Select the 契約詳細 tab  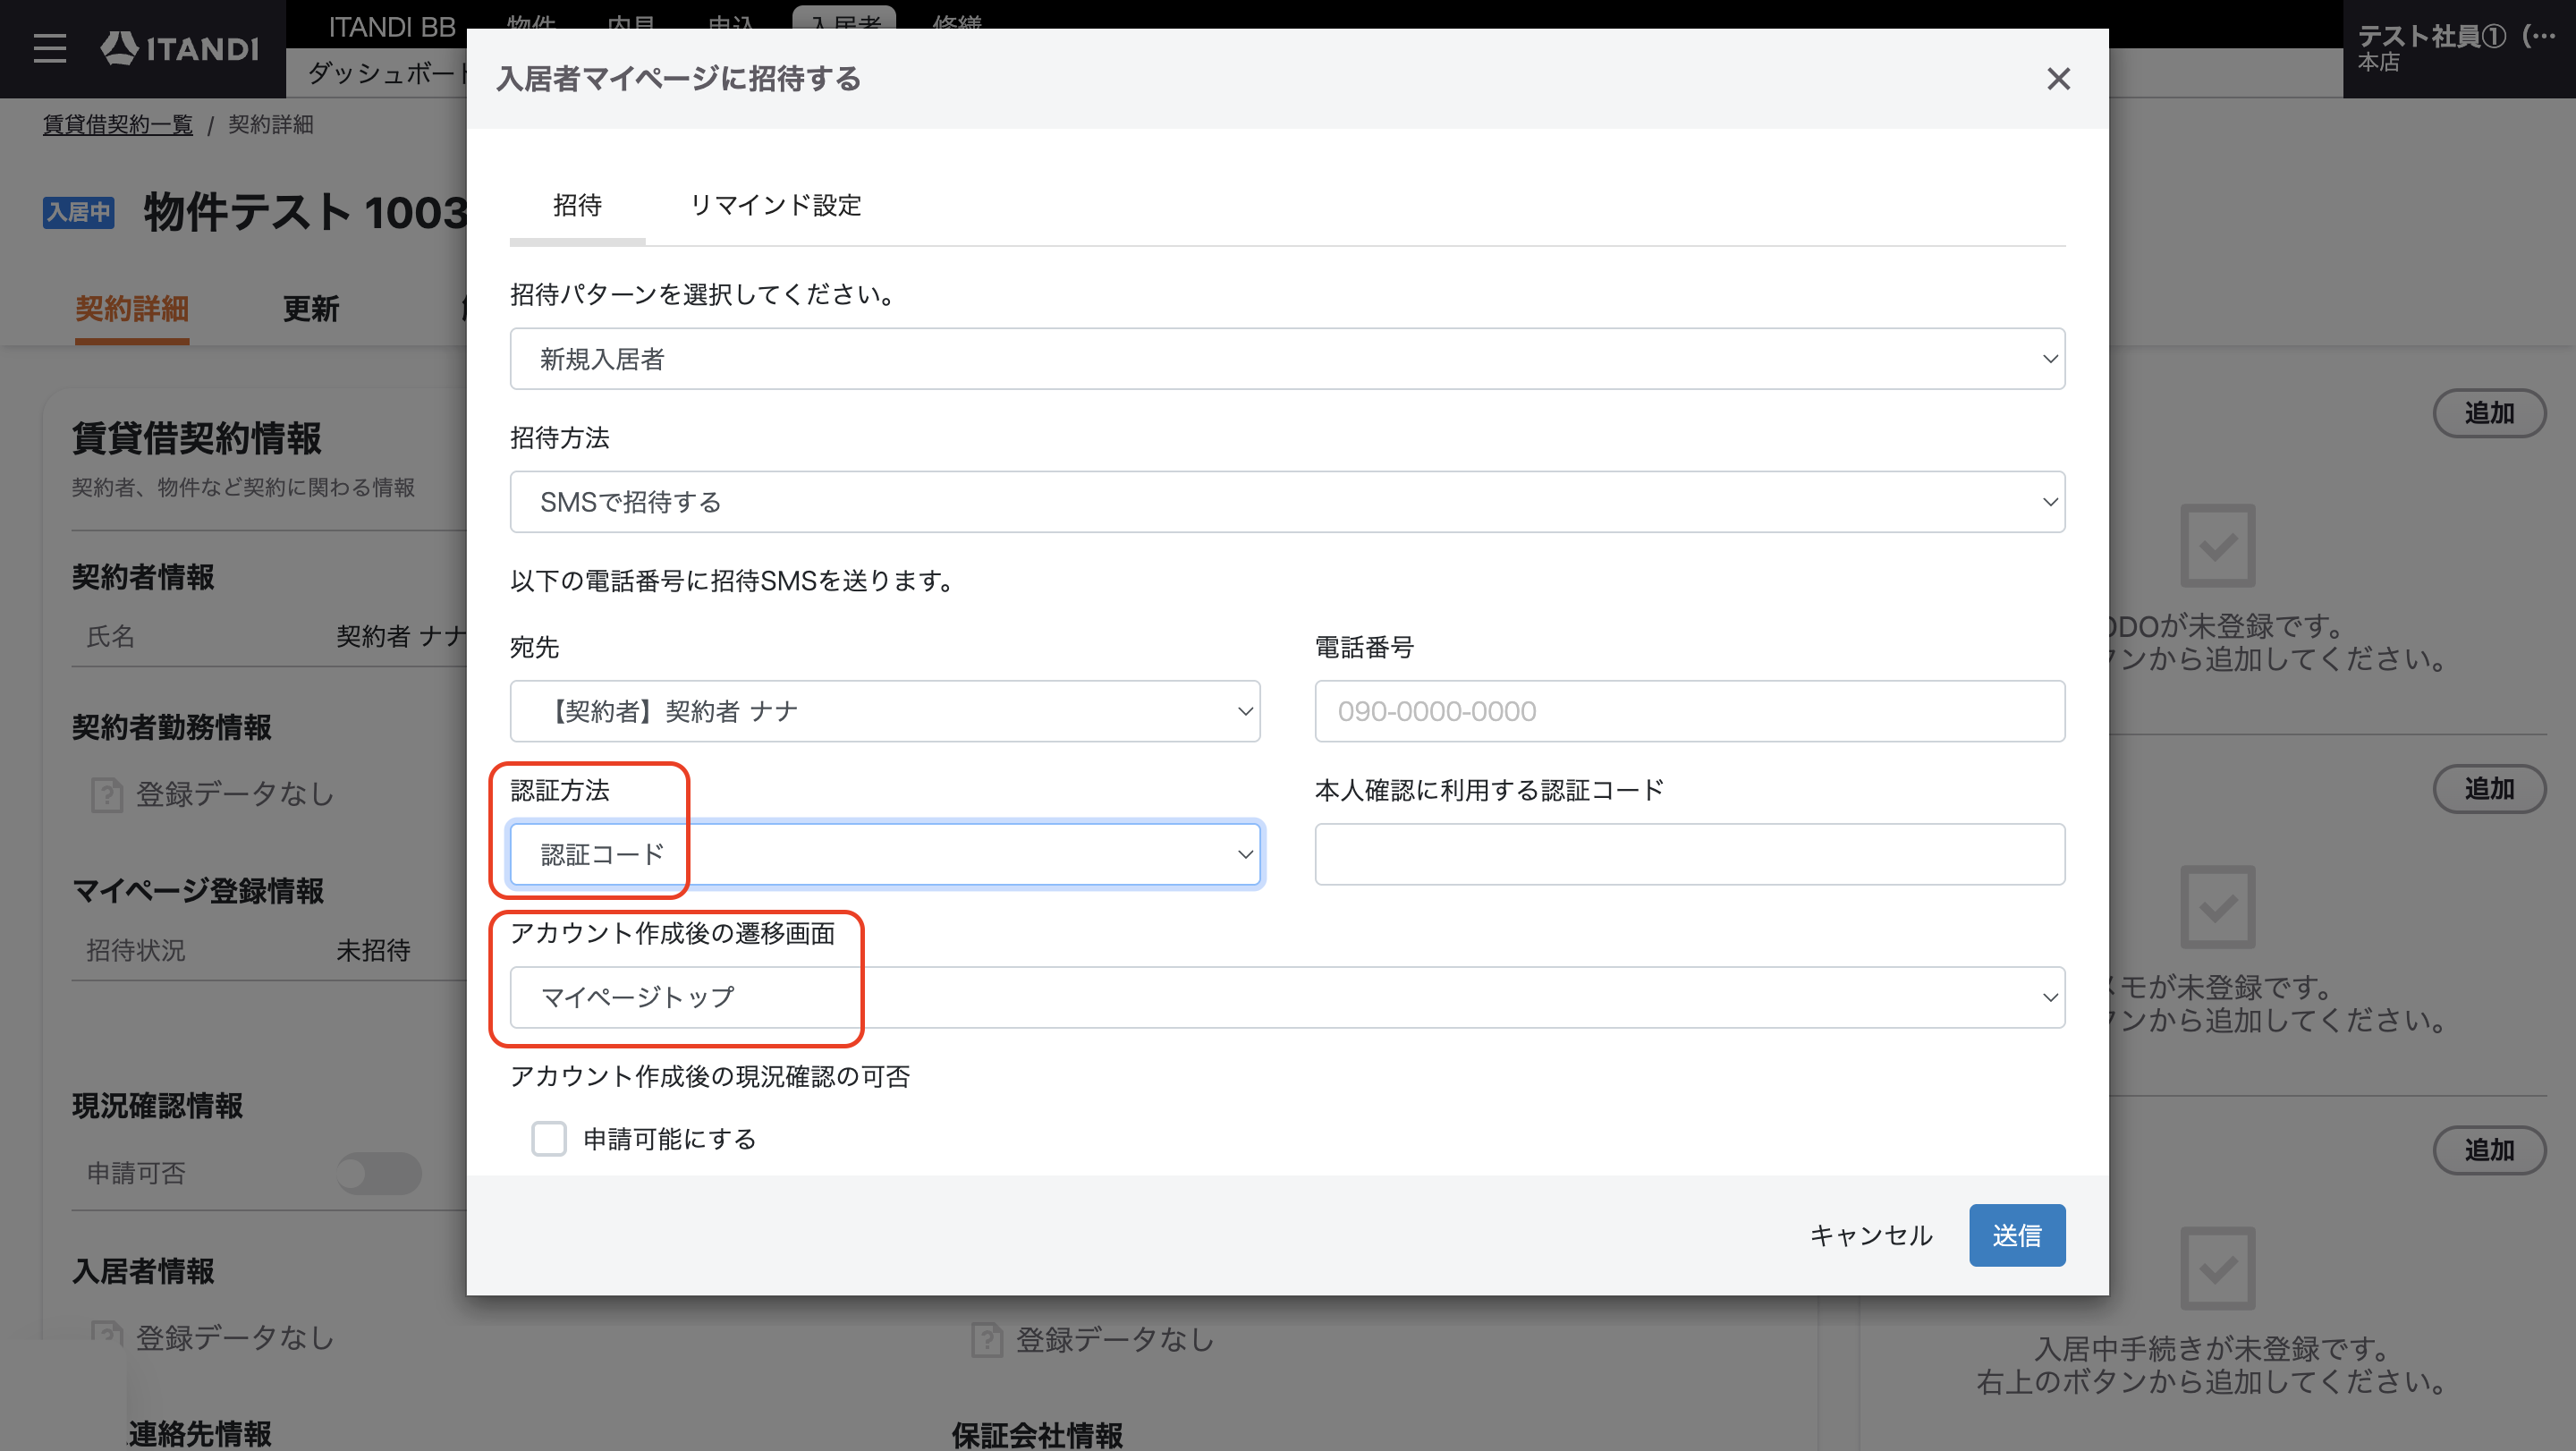132,309
